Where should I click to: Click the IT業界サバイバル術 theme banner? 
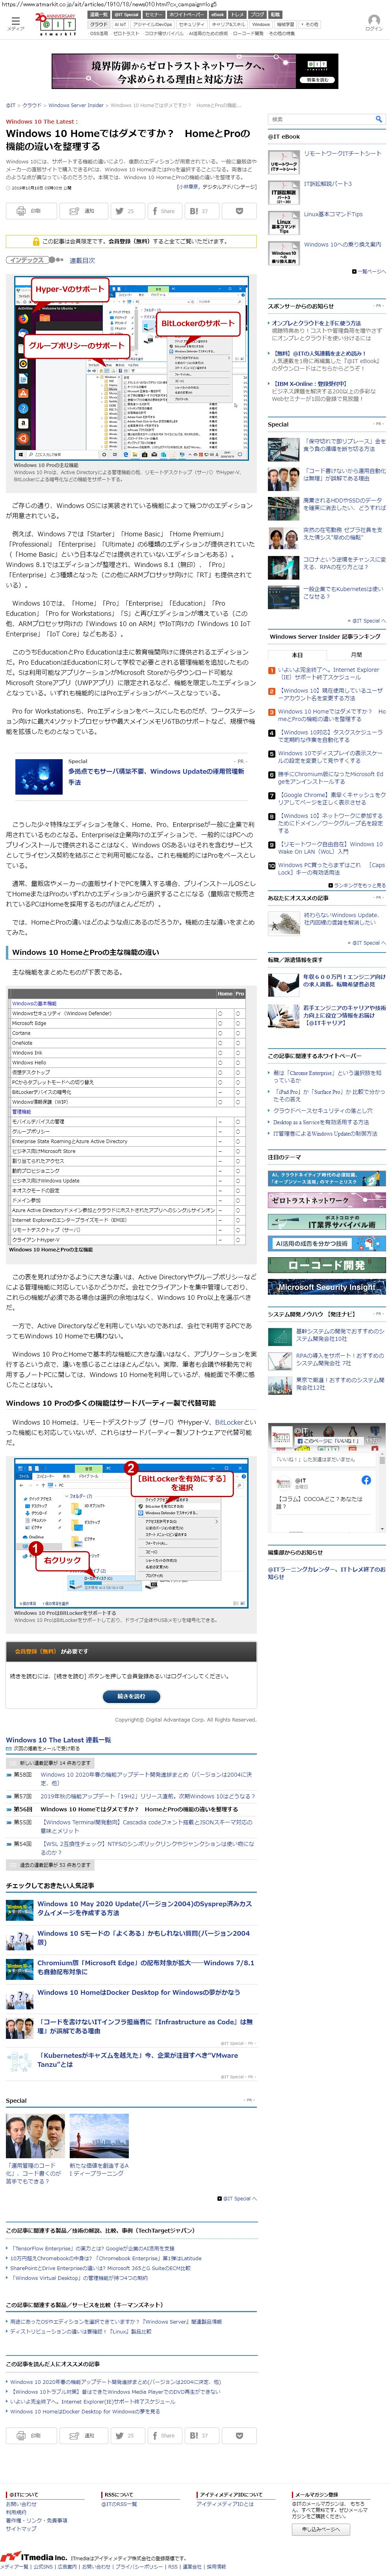point(326,1222)
